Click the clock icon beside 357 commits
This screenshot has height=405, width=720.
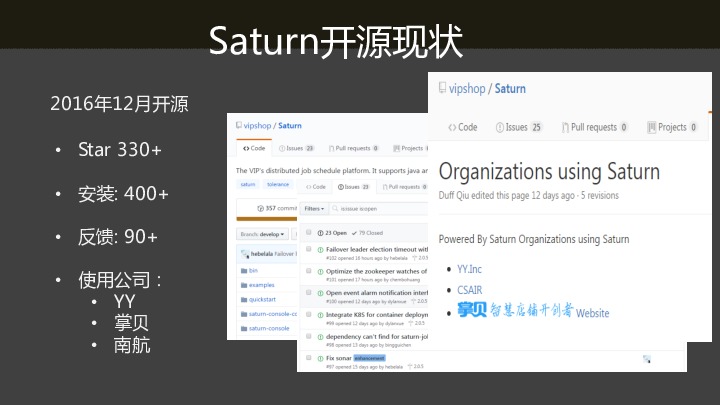click(260, 208)
